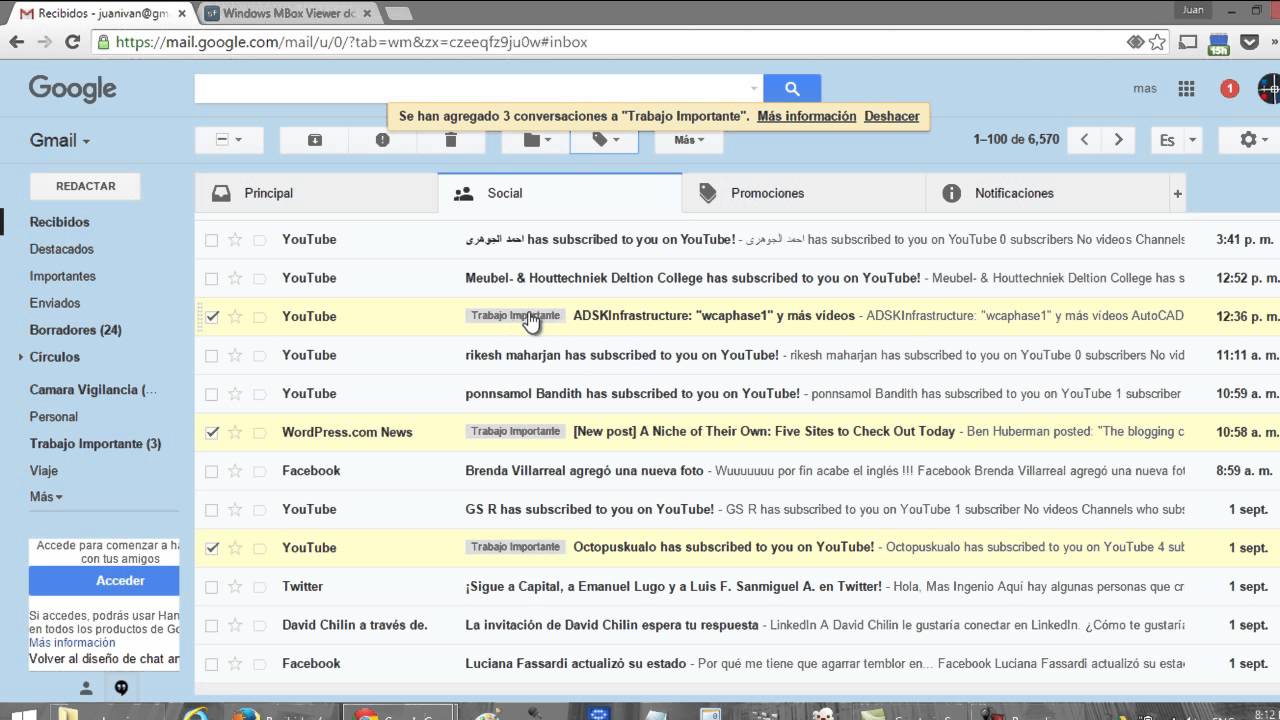Star the Brenda Villarreal Facebook email
The width and height of the screenshot is (1280, 720).
tap(235, 471)
